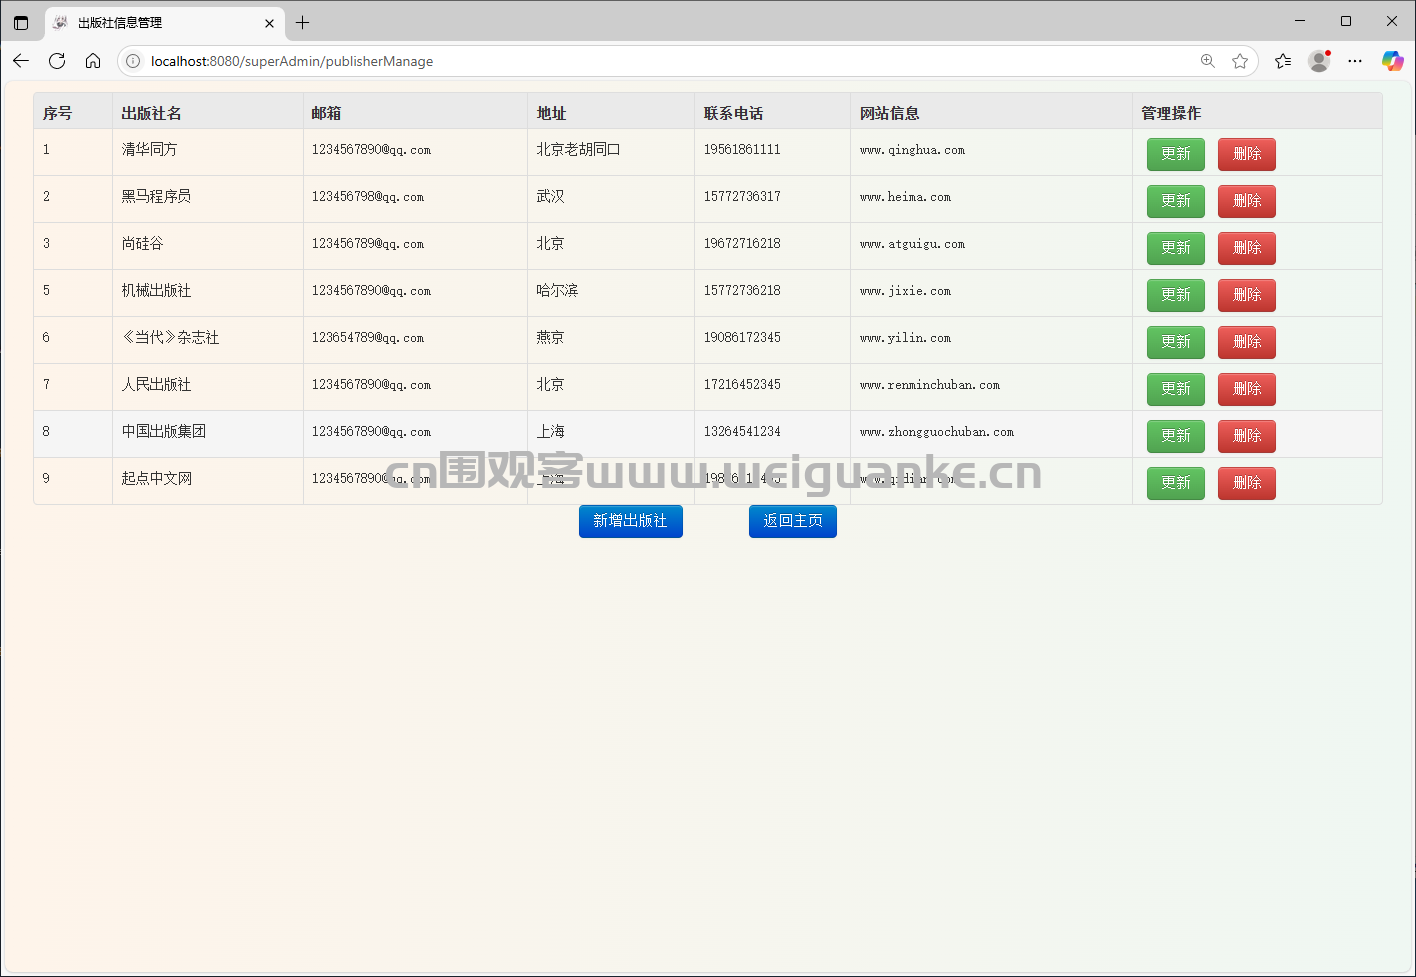Update the 清华同方 publisher entry
Screen dimensions: 1416x977
tap(1175, 154)
